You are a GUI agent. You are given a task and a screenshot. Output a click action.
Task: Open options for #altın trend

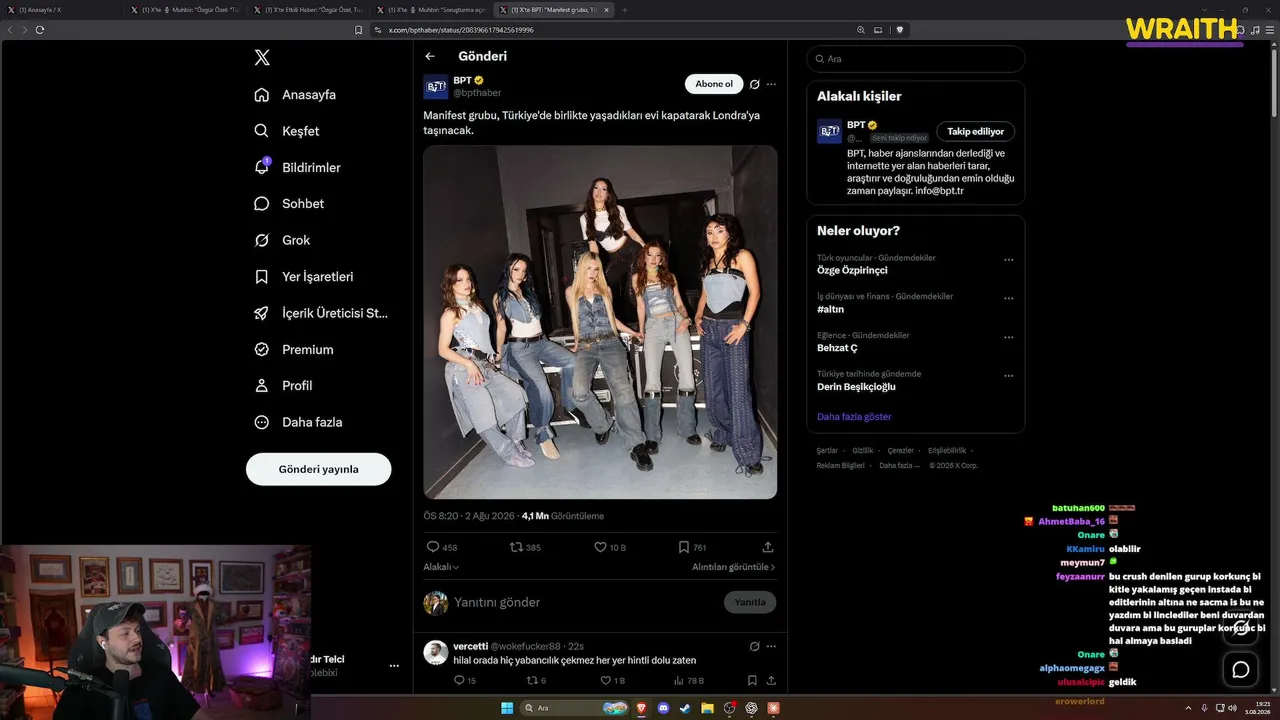click(x=1009, y=298)
